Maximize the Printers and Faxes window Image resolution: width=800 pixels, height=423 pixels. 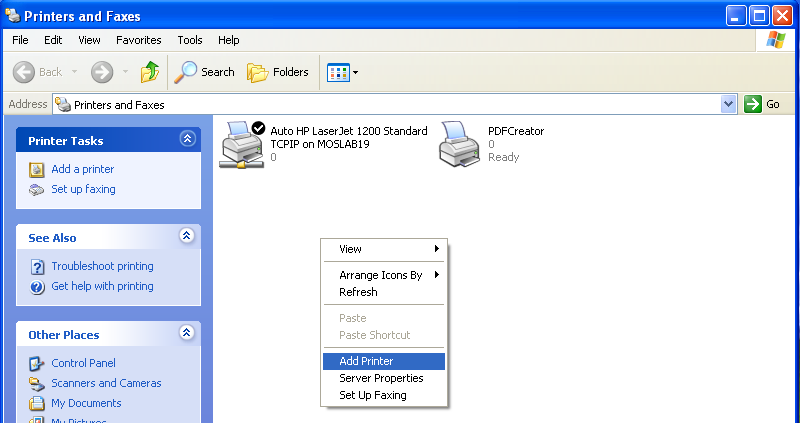point(759,16)
